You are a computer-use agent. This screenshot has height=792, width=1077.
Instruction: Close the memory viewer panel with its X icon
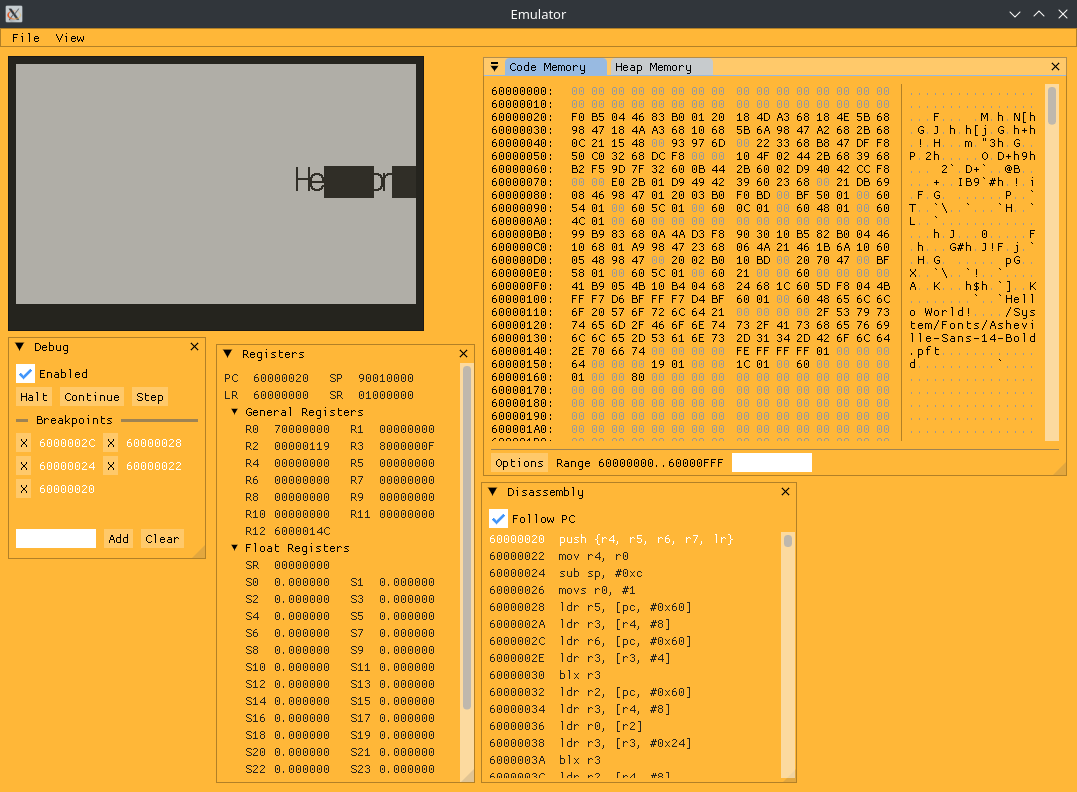1055,66
